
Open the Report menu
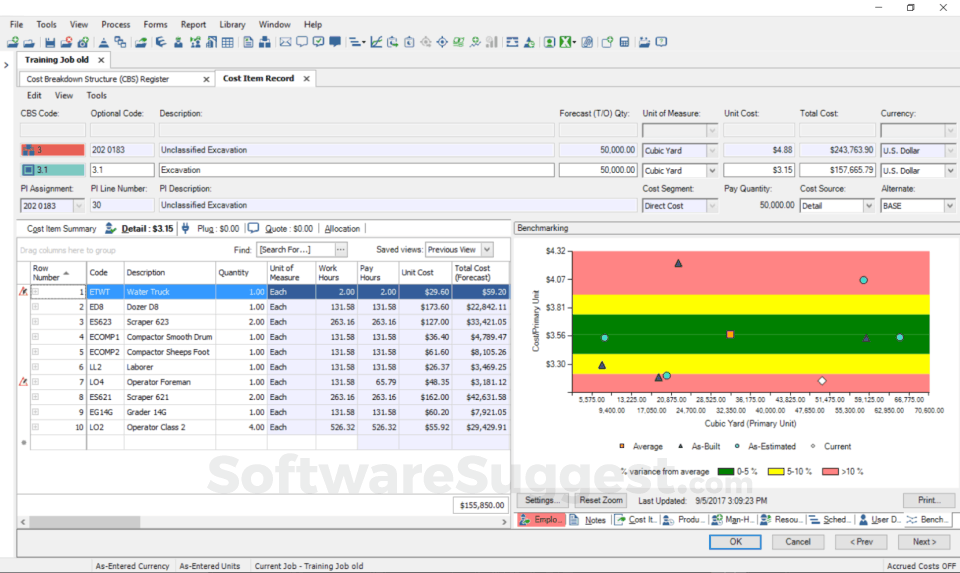(193, 24)
